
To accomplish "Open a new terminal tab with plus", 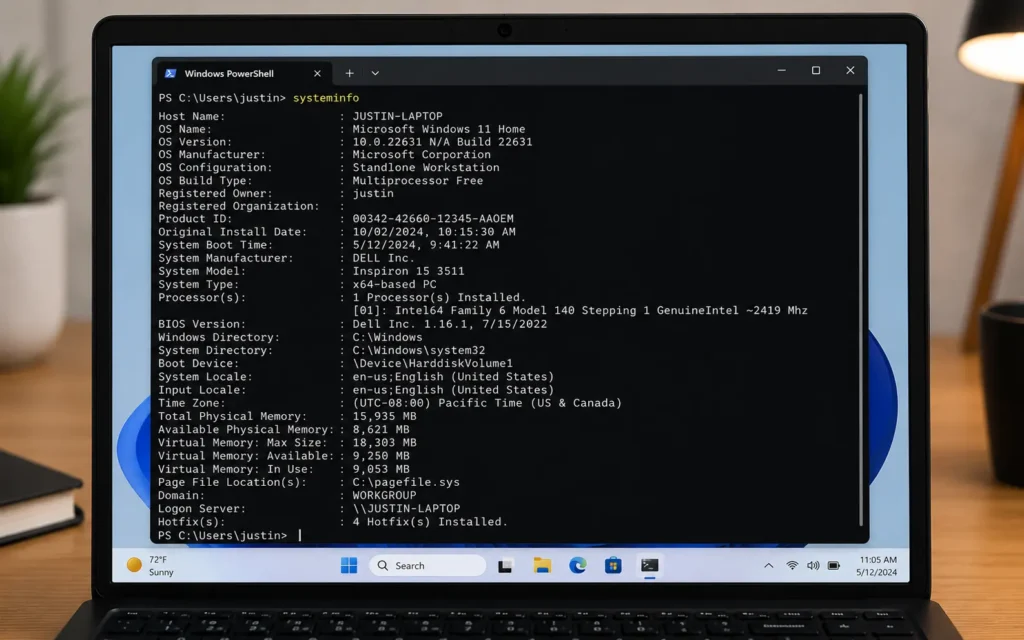I will [349, 73].
